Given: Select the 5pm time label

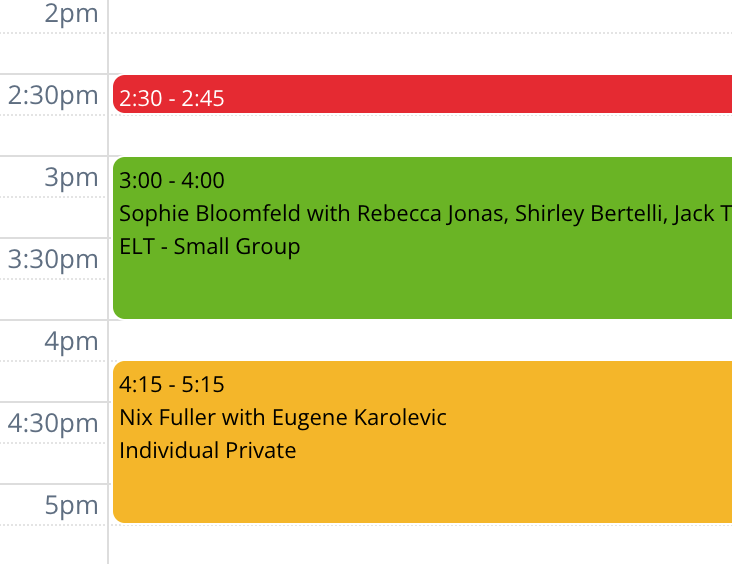Looking at the screenshot, I should (71, 506).
